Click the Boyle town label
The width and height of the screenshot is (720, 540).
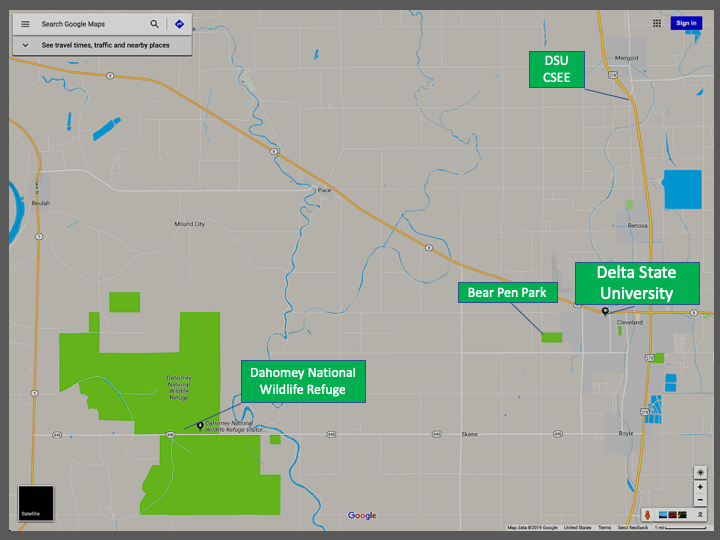[625, 433]
